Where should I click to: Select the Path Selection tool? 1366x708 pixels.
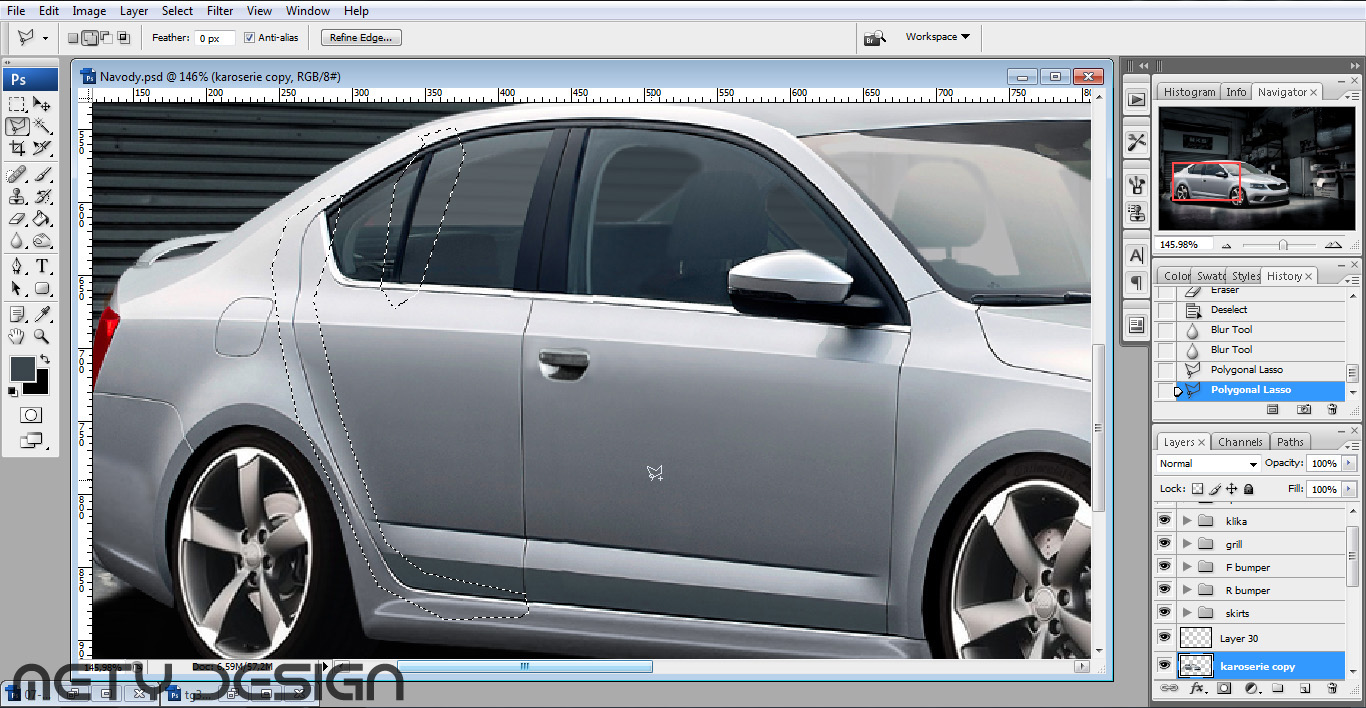(x=17, y=289)
